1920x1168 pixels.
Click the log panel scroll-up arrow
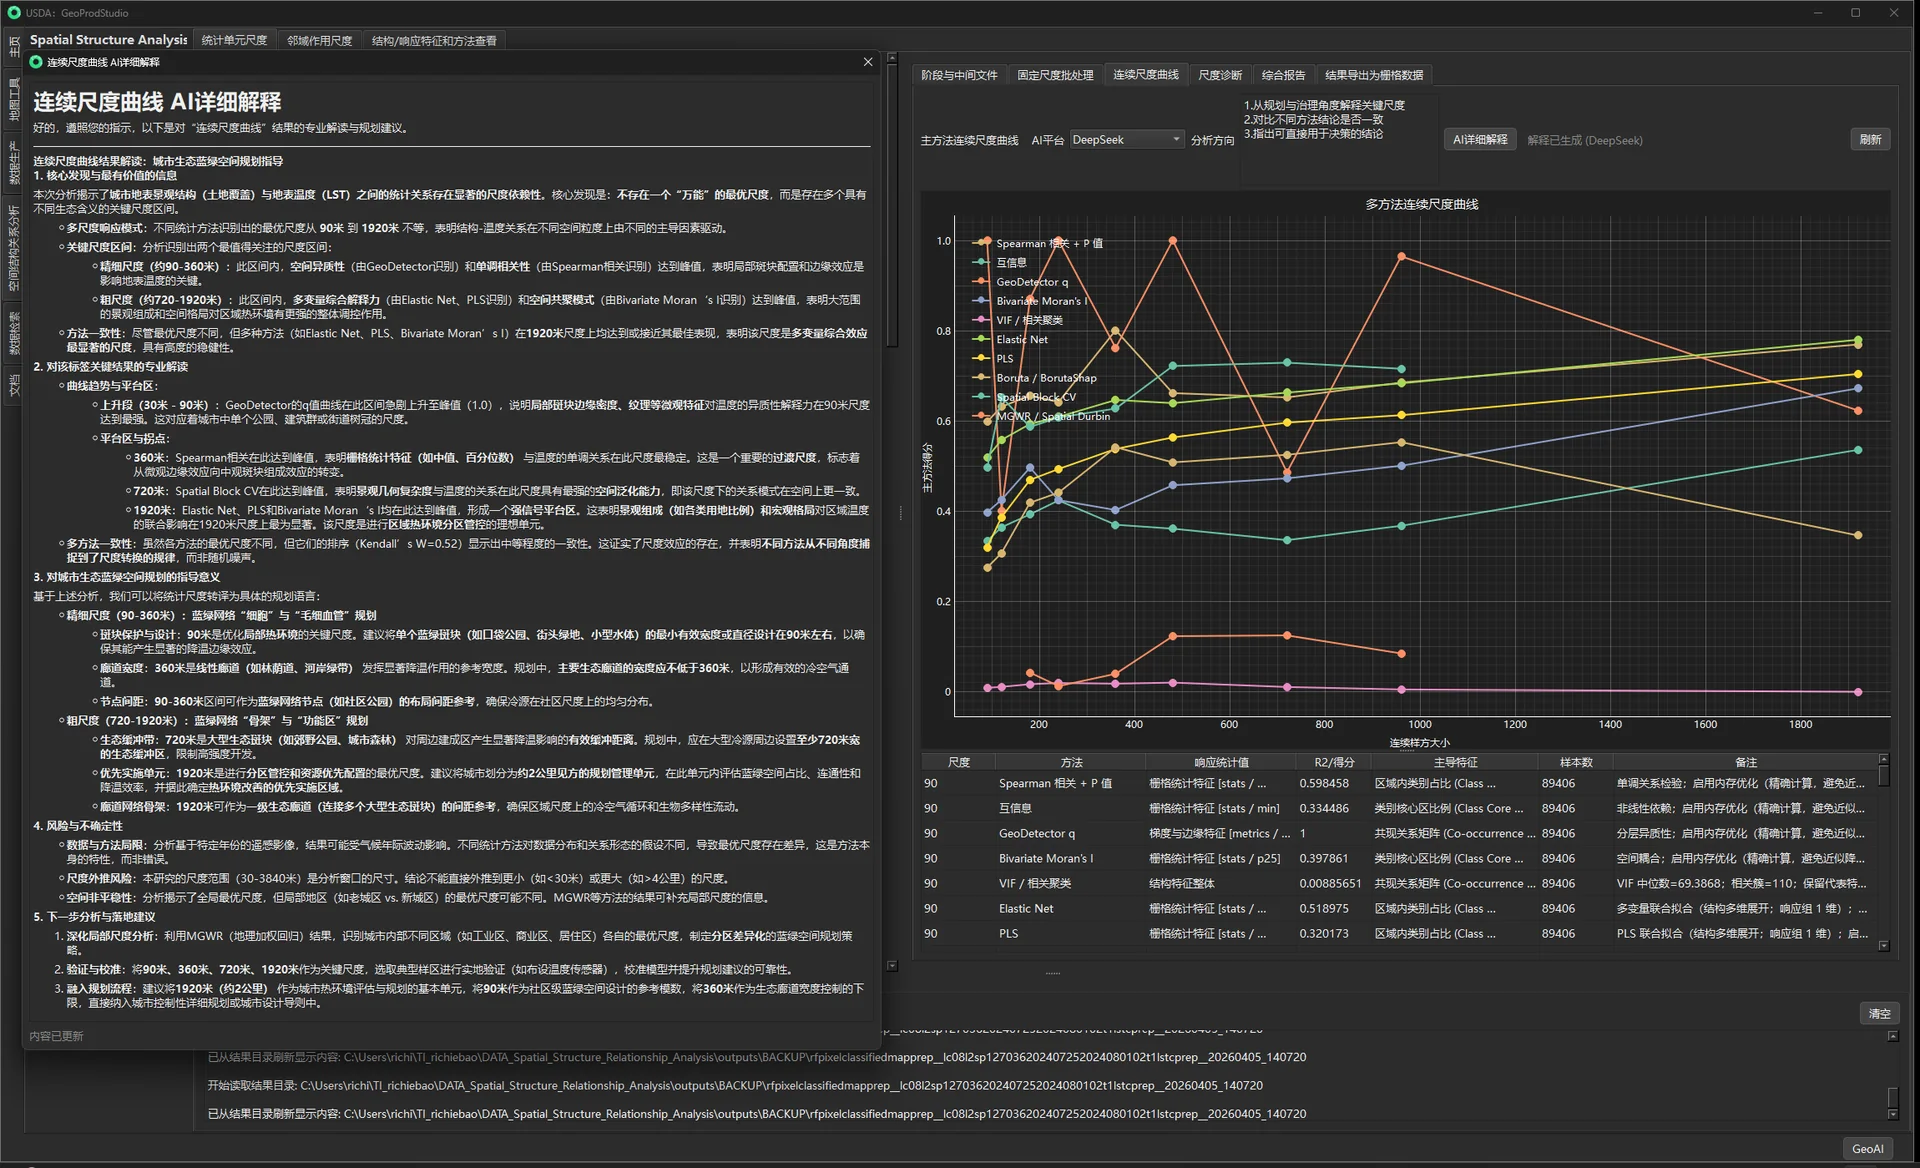coord(1892,1036)
